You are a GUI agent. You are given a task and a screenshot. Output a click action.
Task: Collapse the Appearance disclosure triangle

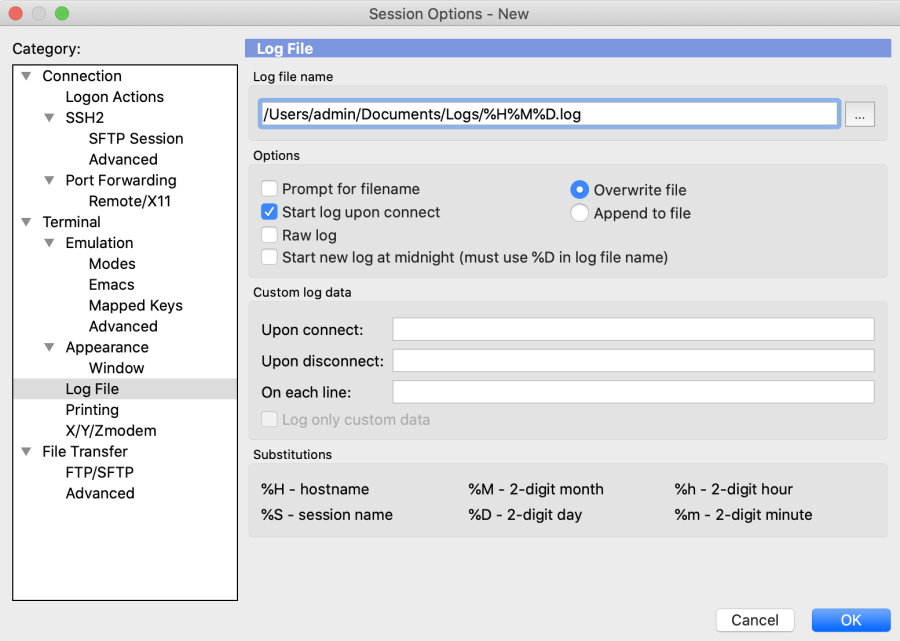click(x=49, y=347)
